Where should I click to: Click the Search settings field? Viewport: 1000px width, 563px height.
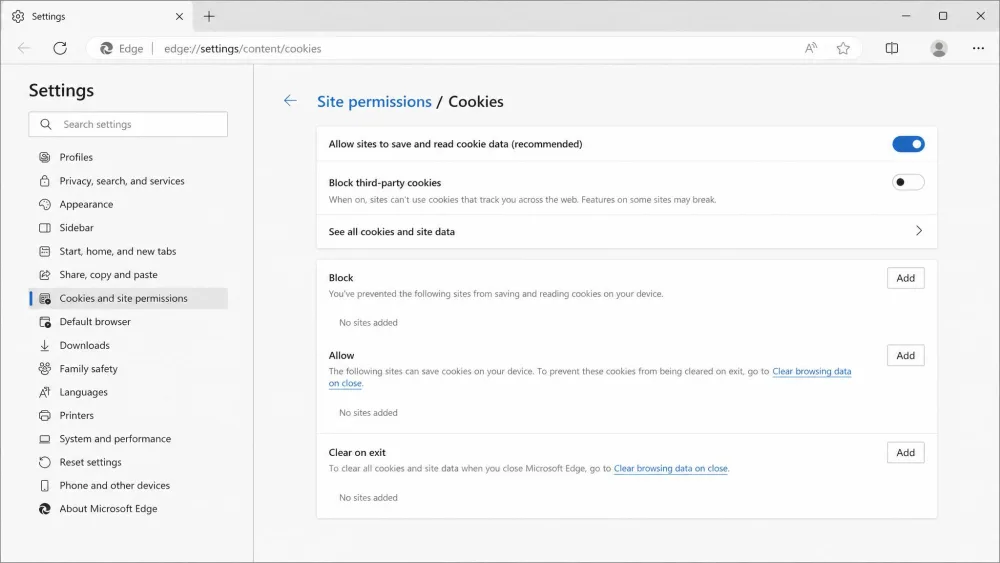click(x=128, y=124)
